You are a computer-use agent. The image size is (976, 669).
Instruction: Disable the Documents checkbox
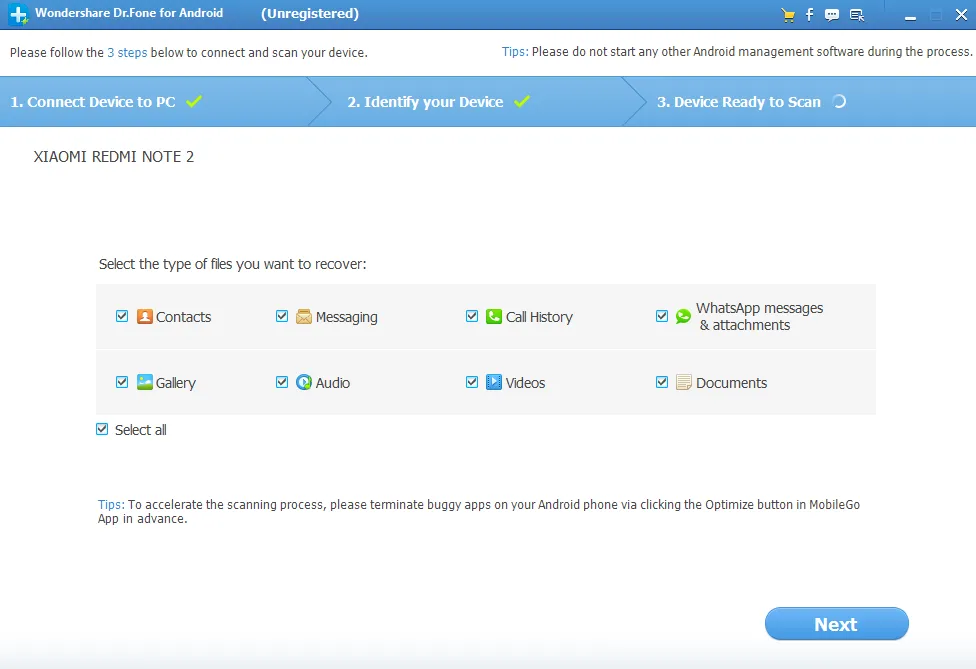coord(662,382)
